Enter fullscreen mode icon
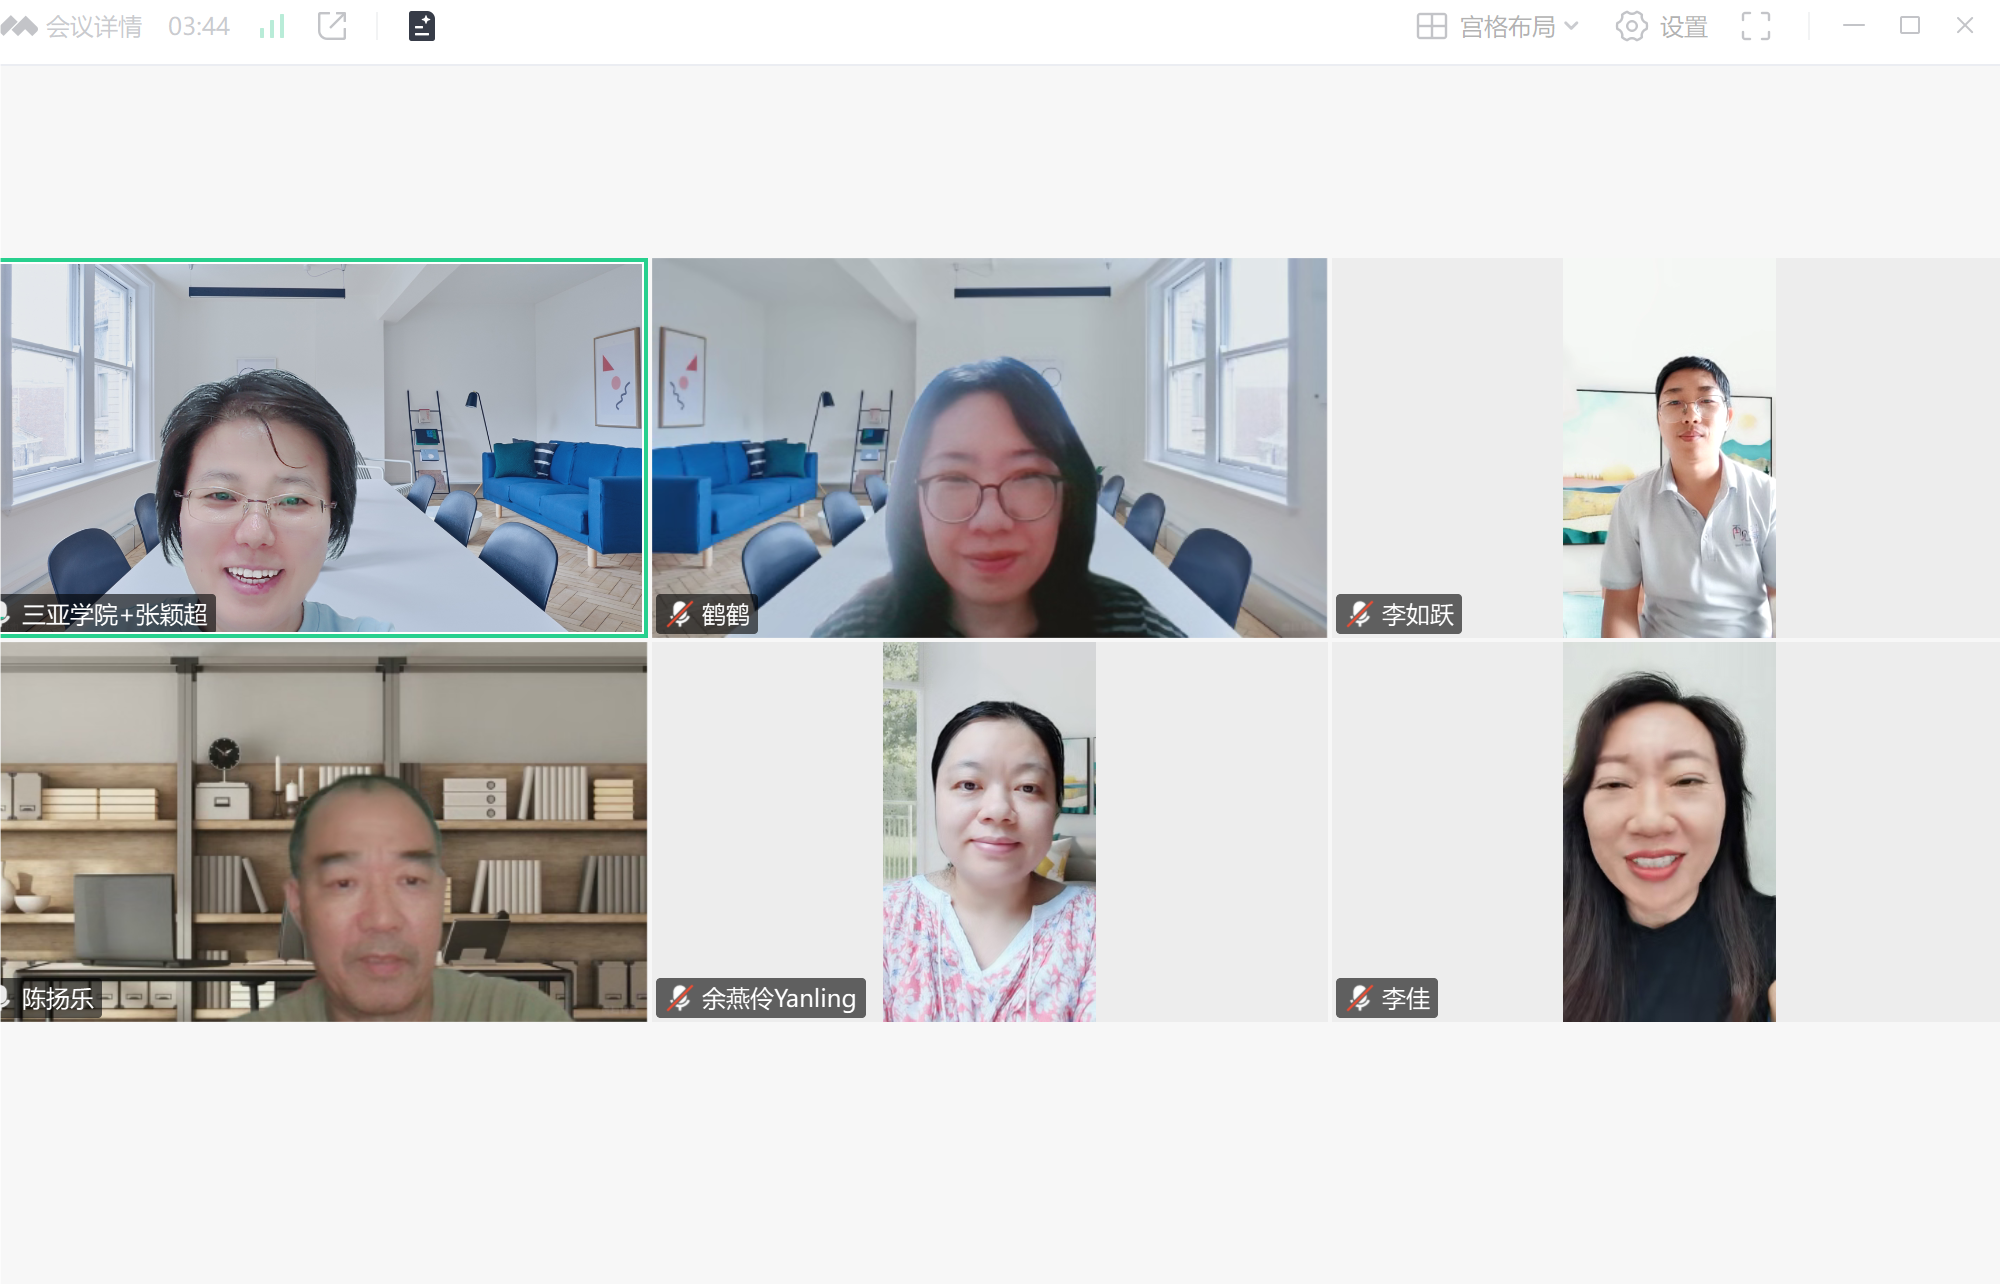Screen dimensions: 2000x1284 click(x=1755, y=26)
